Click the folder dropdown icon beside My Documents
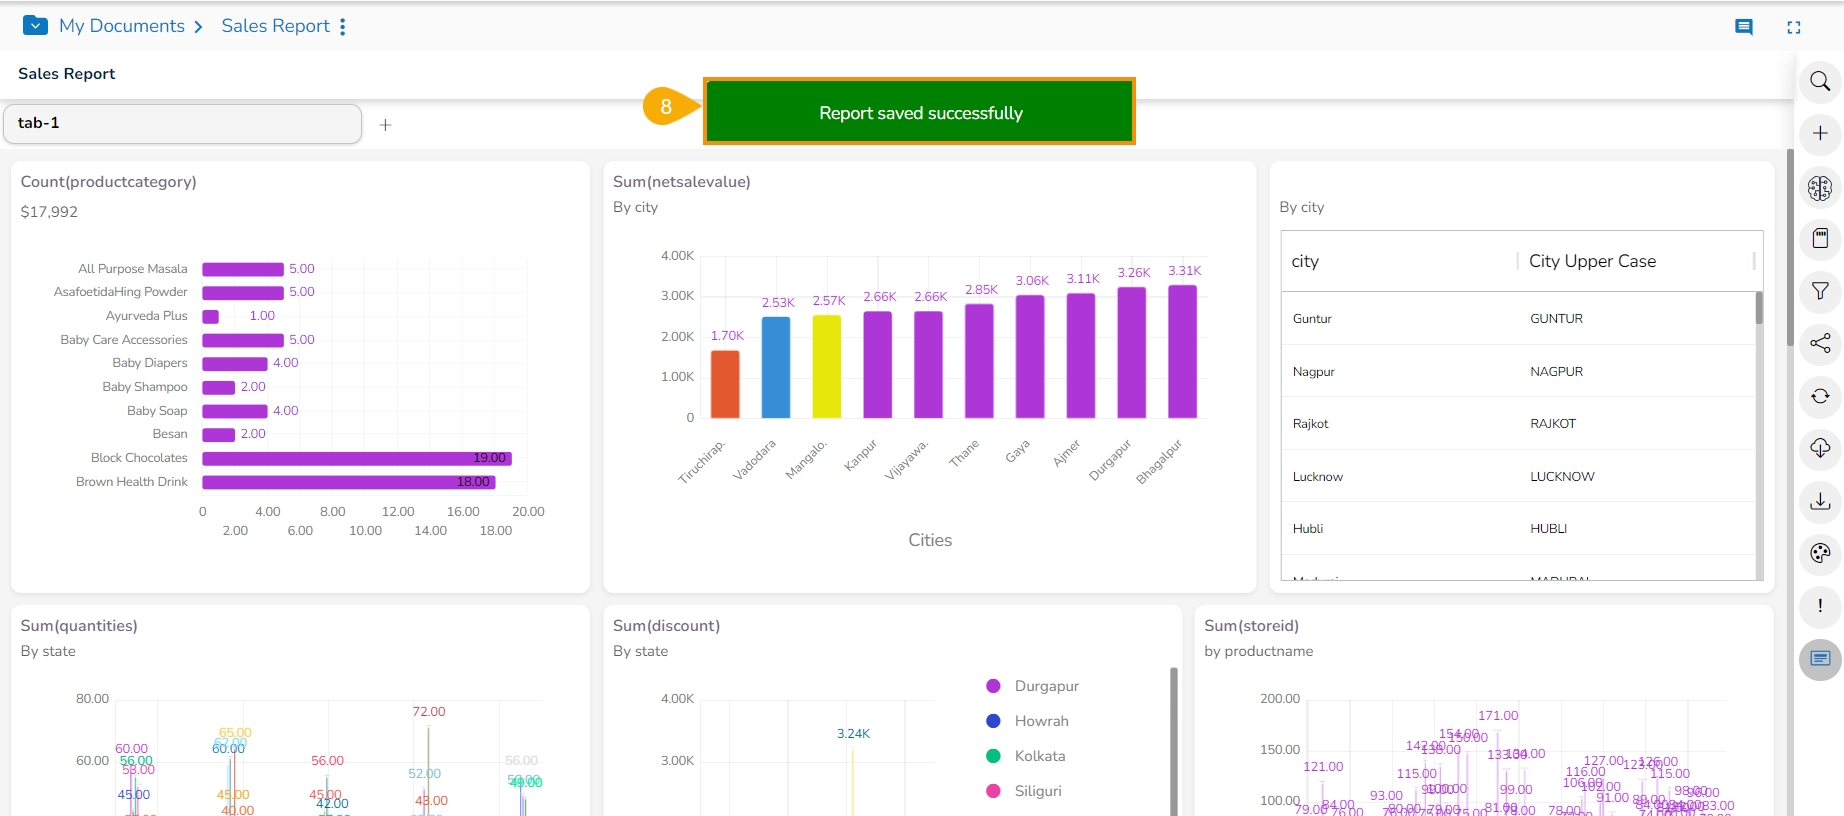The width and height of the screenshot is (1844, 816). pos(35,25)
